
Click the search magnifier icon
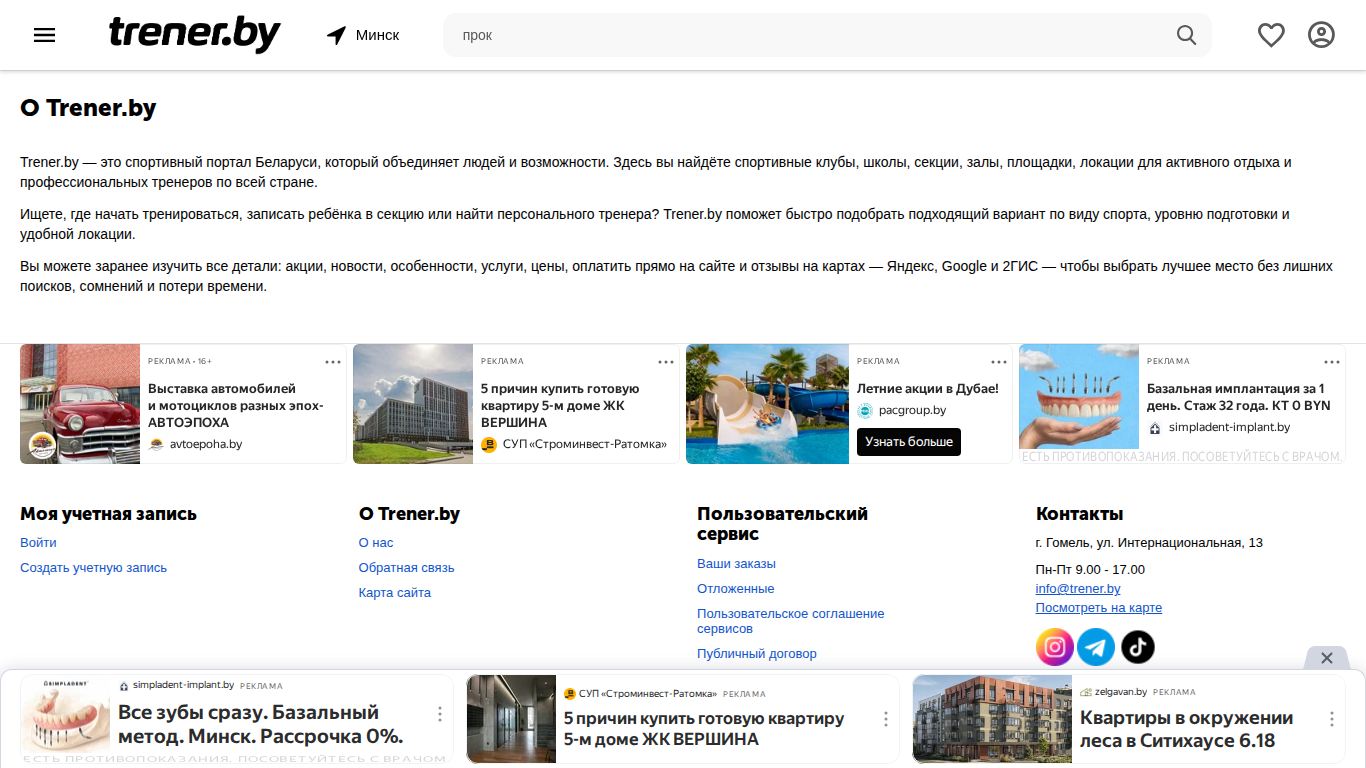pyautogui.click(x=1186, y=35)
